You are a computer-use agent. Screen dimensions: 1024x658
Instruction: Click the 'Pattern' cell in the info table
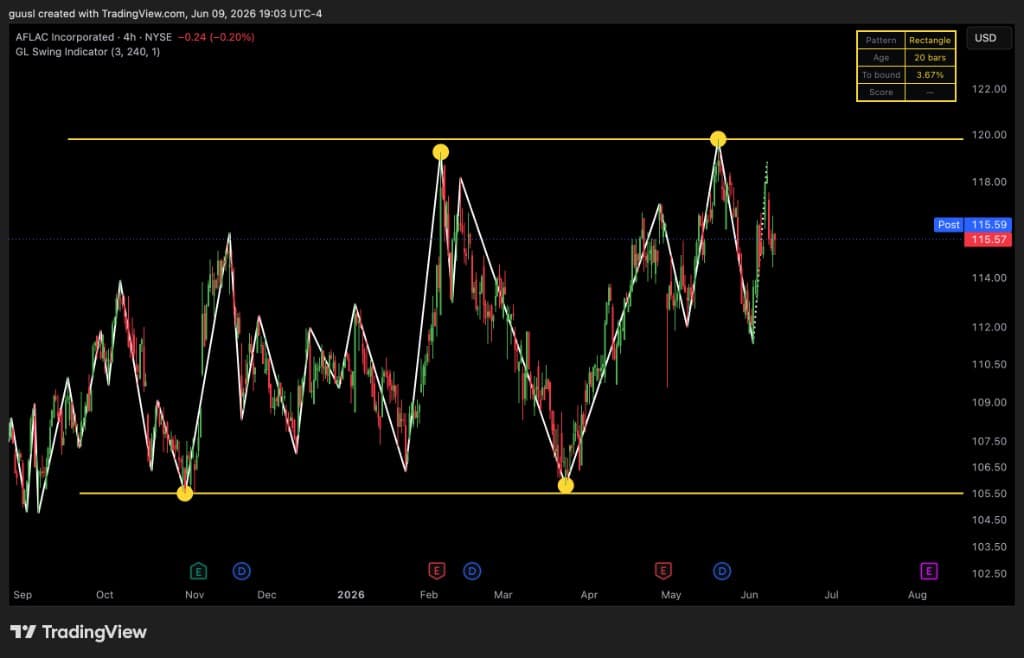click(881, 40)
